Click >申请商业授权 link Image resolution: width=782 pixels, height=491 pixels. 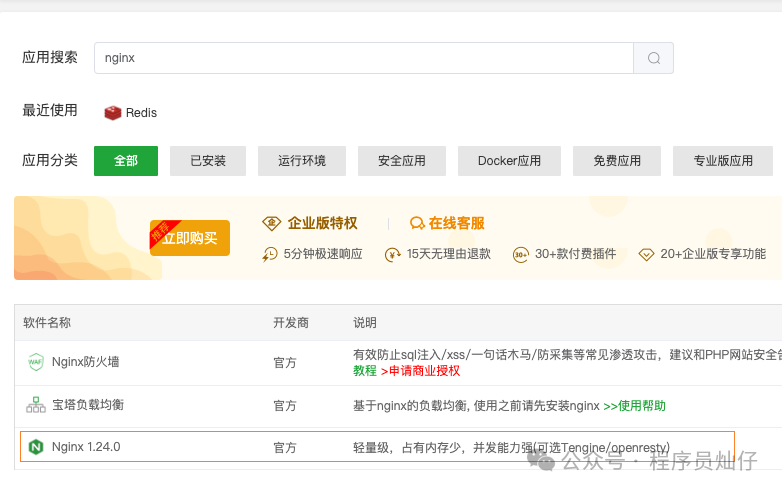pos(420,371)
